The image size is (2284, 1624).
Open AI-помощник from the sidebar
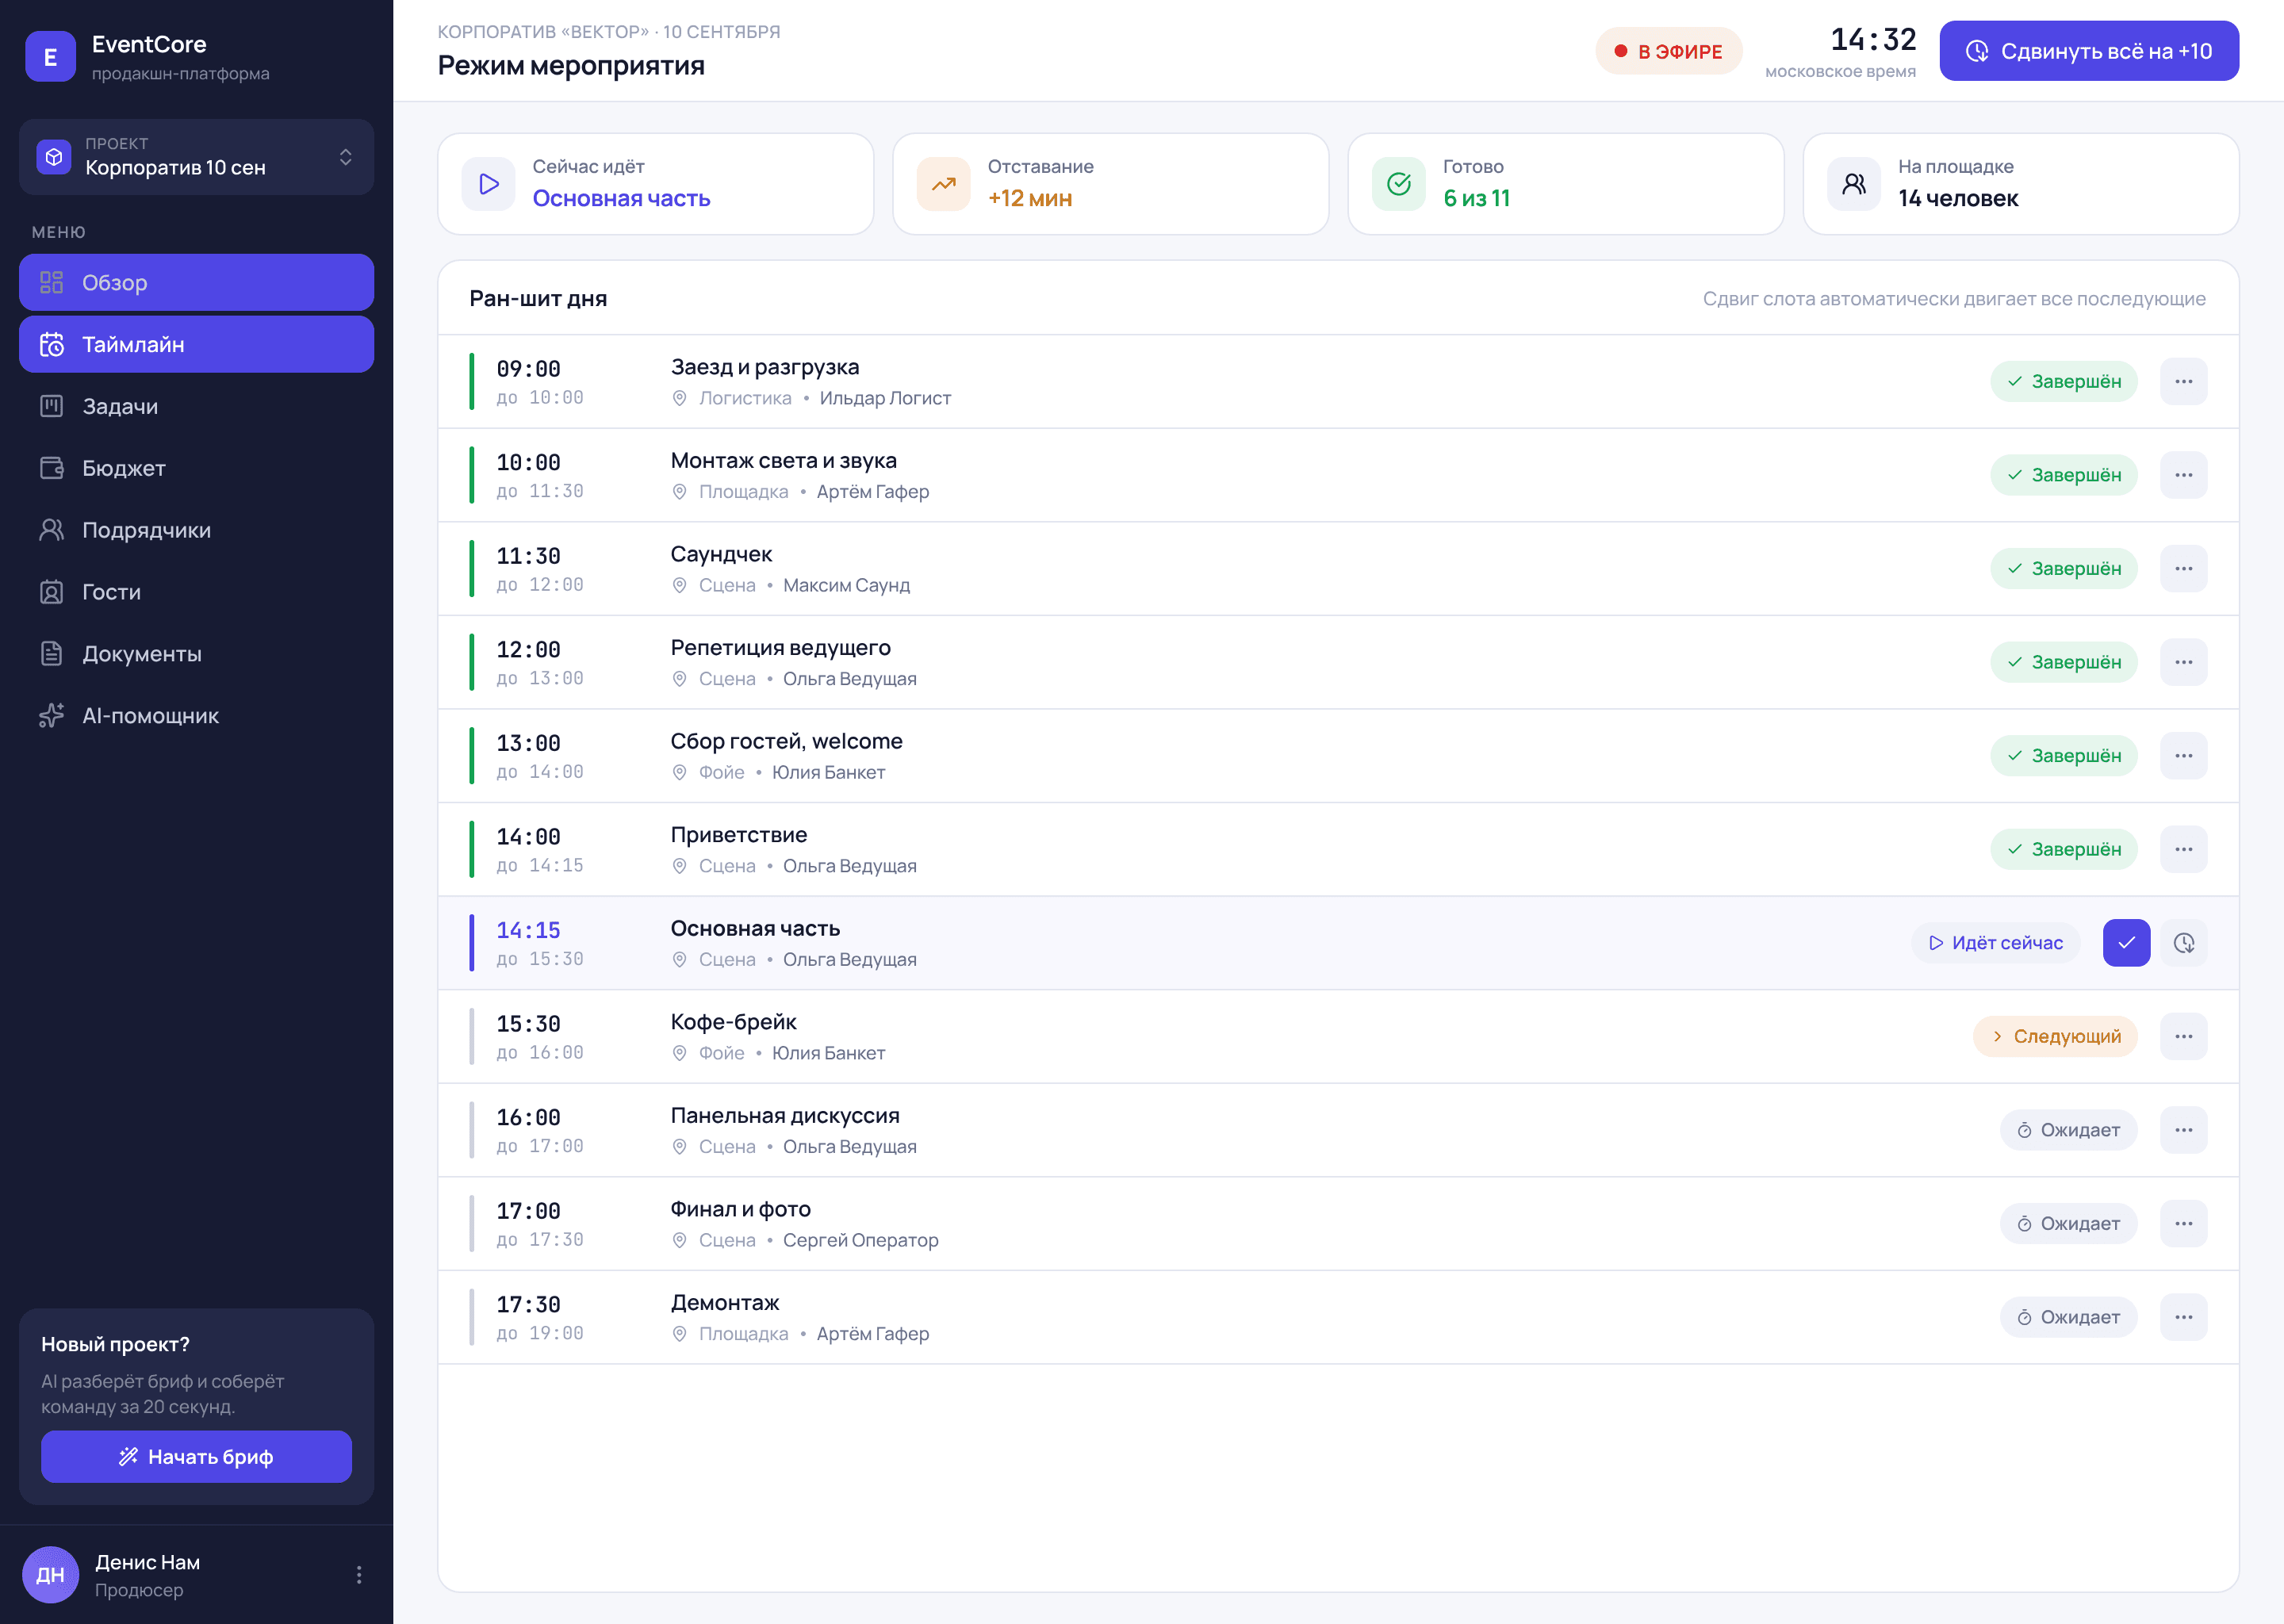tap(197, 716)
